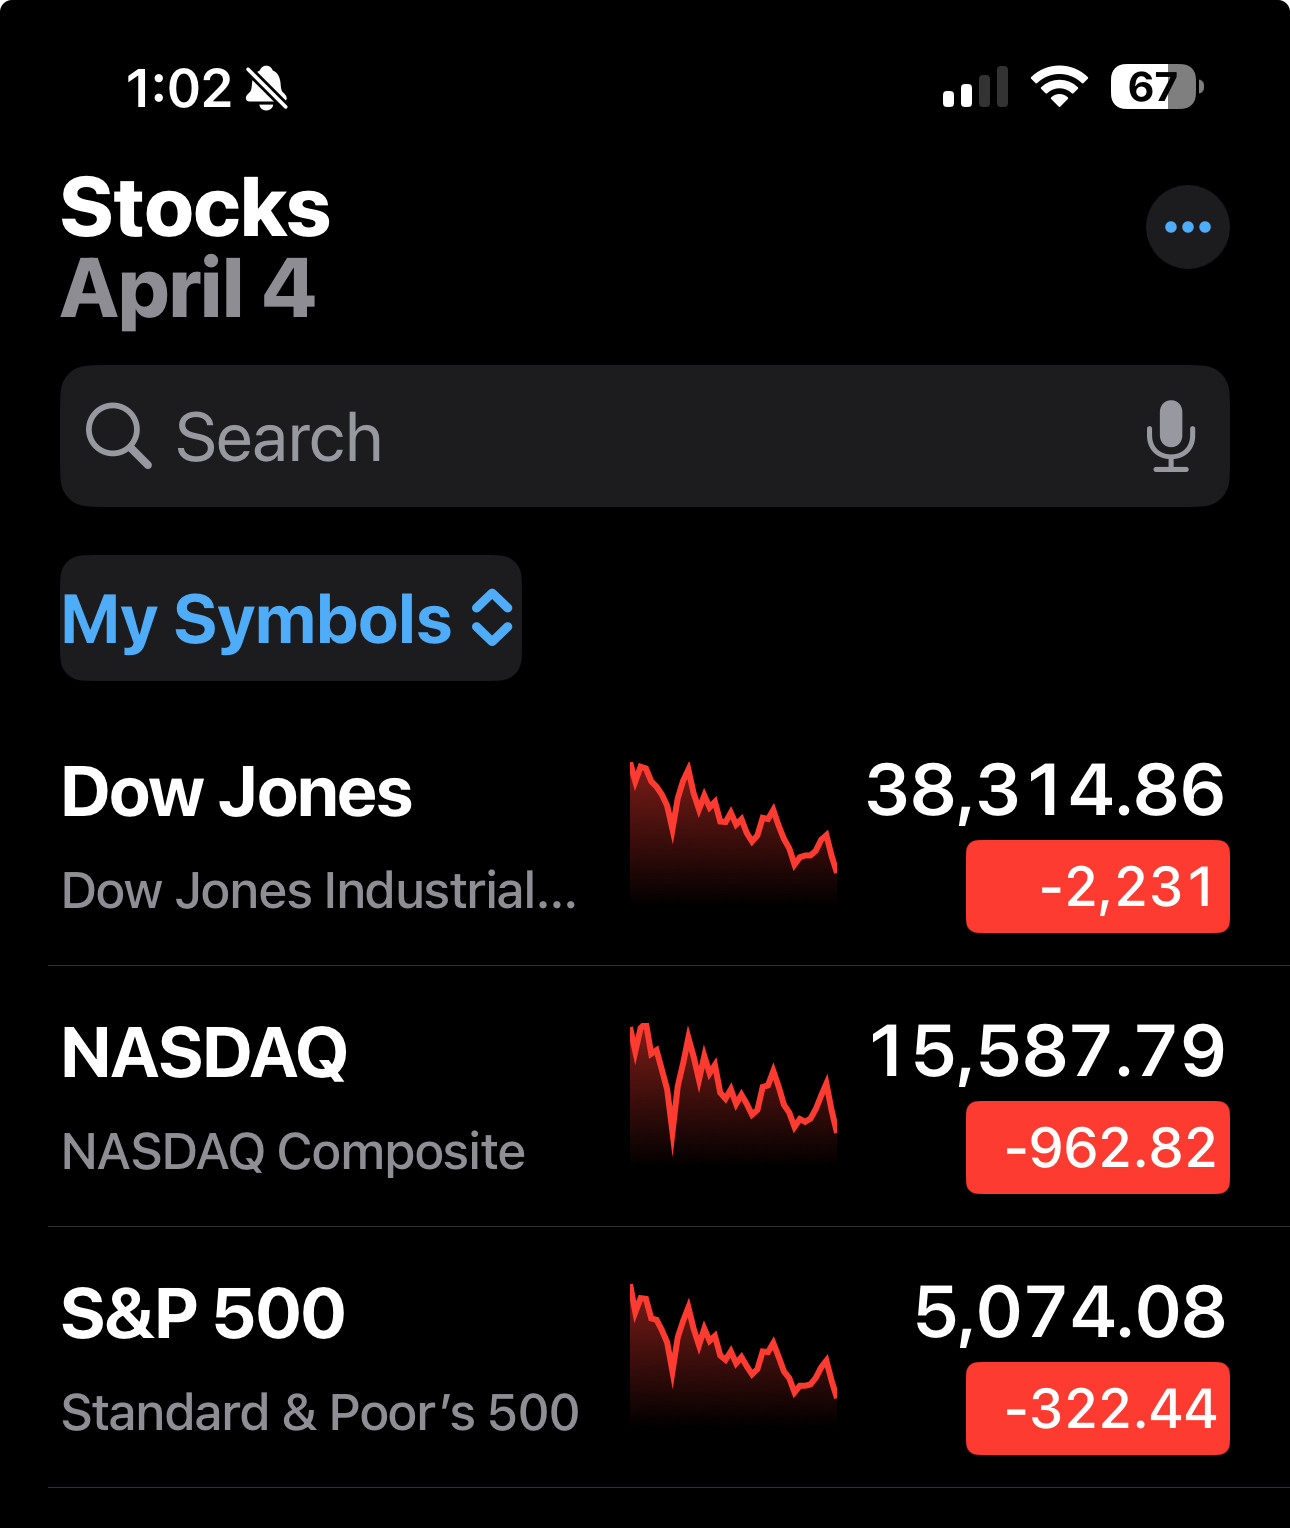Click the up-down chevrons beside My Symbols
1290x1528 pixels.
(492, 618)
